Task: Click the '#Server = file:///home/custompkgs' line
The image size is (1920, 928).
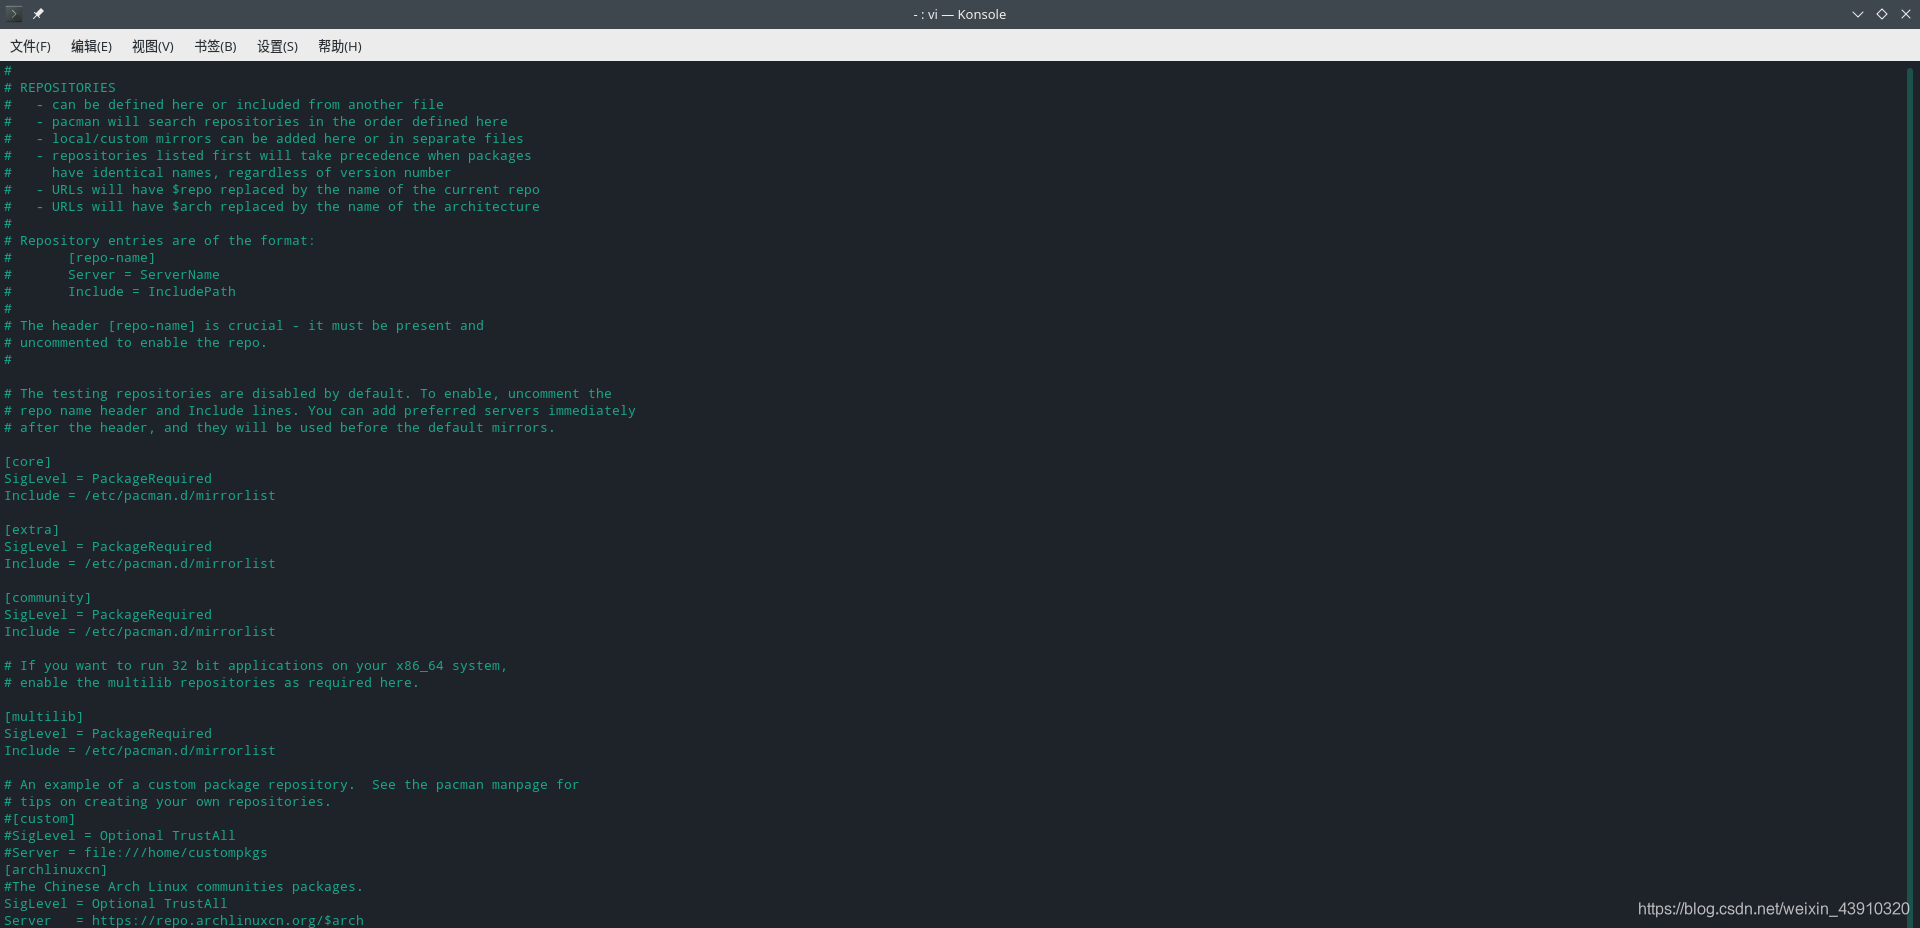Action: 136,853
